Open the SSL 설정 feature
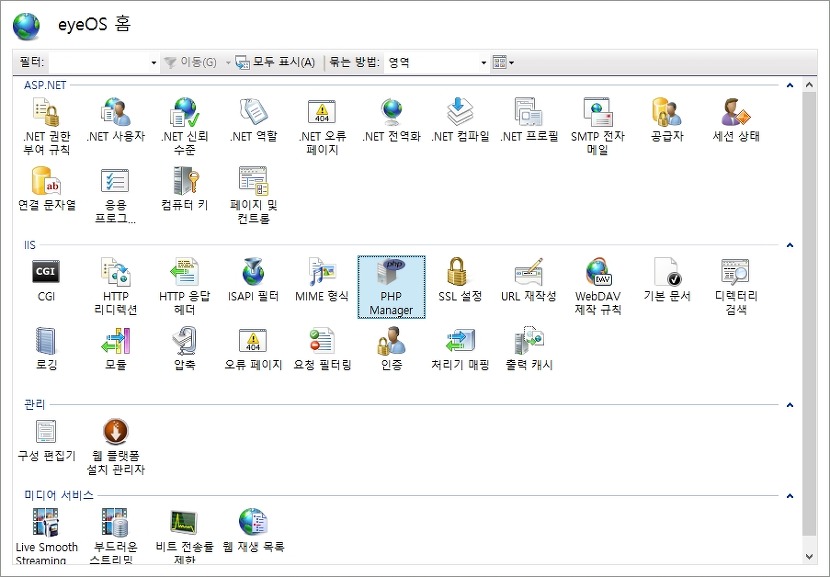830x577 pixels. [x=460, y=281]
